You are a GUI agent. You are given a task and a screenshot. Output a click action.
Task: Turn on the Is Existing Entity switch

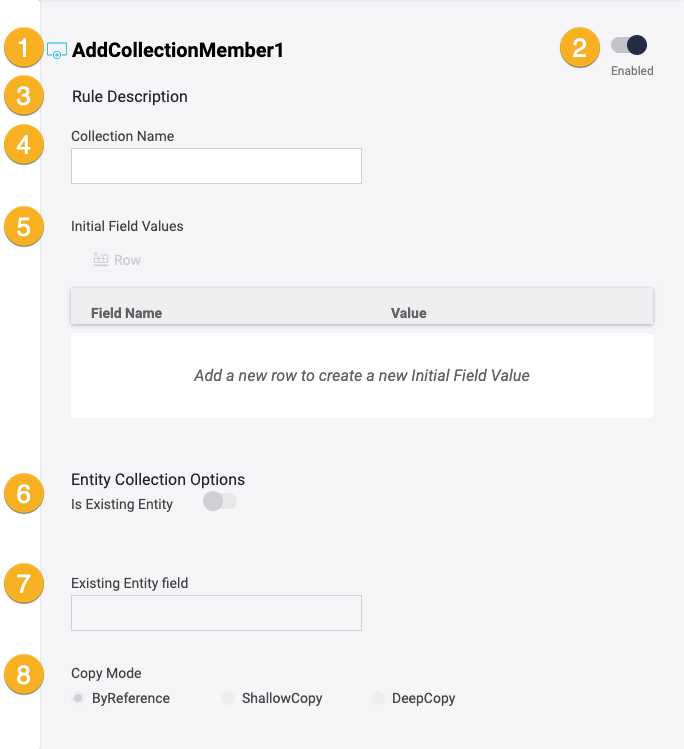(x=219, y=501)
